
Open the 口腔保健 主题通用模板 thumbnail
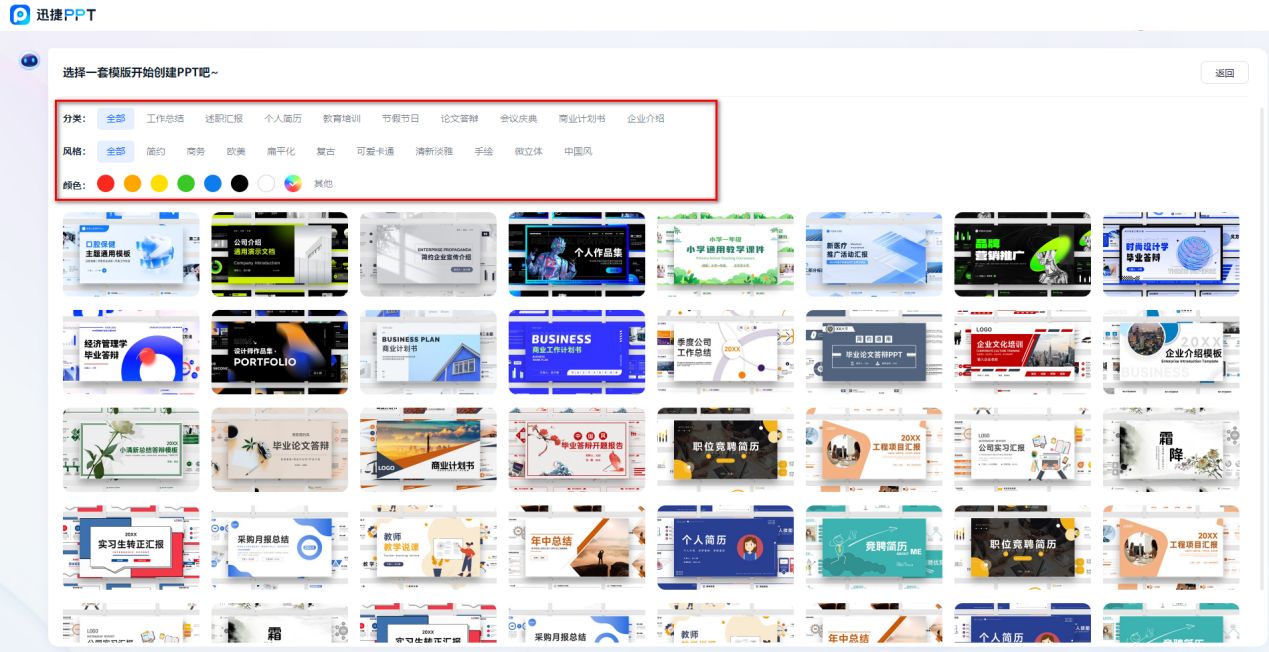point(131,254)
